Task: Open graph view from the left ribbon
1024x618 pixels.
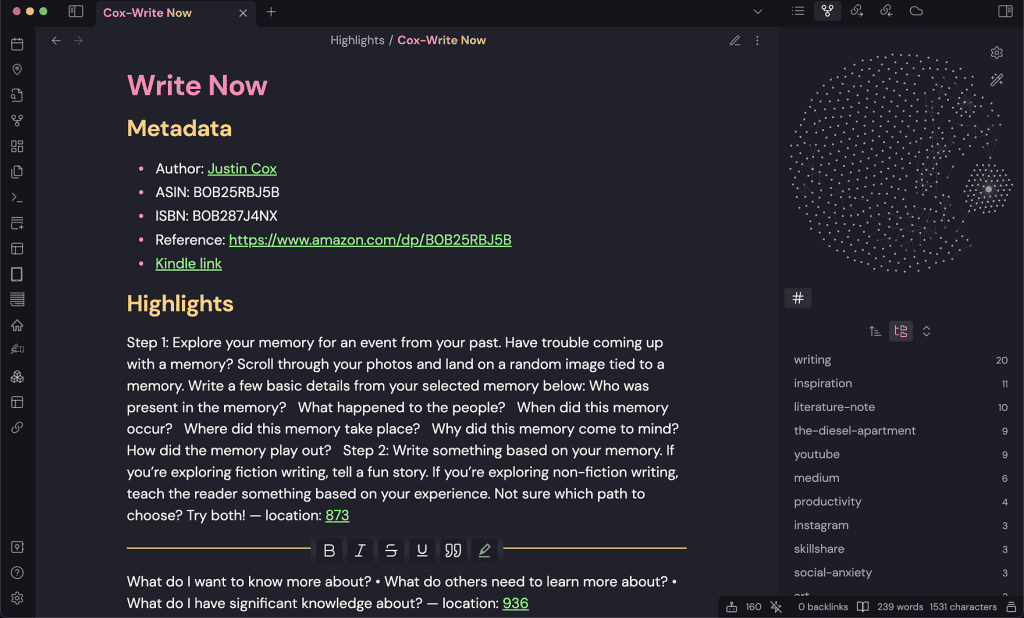Action: click(x=15, y=120)
